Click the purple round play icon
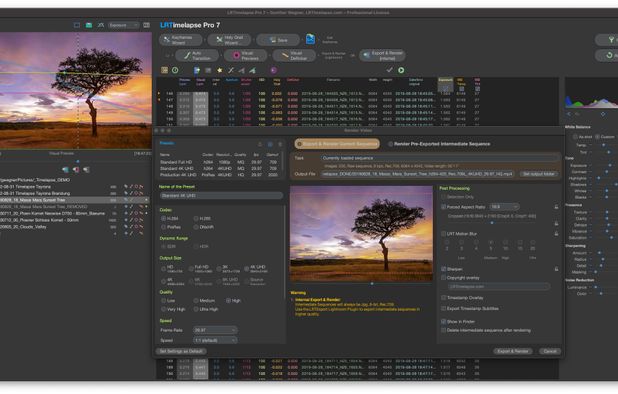Viewport: 618px width, 394px height. point(274,70)
